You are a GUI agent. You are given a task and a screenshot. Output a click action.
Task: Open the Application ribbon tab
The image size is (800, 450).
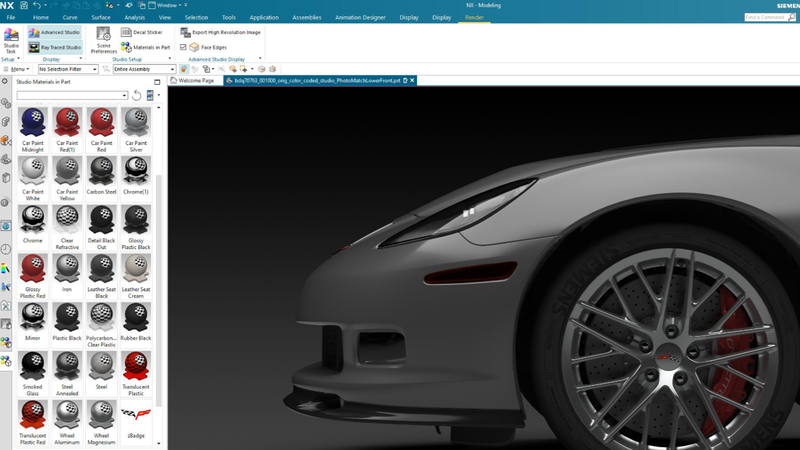click(x=264, y=17)
